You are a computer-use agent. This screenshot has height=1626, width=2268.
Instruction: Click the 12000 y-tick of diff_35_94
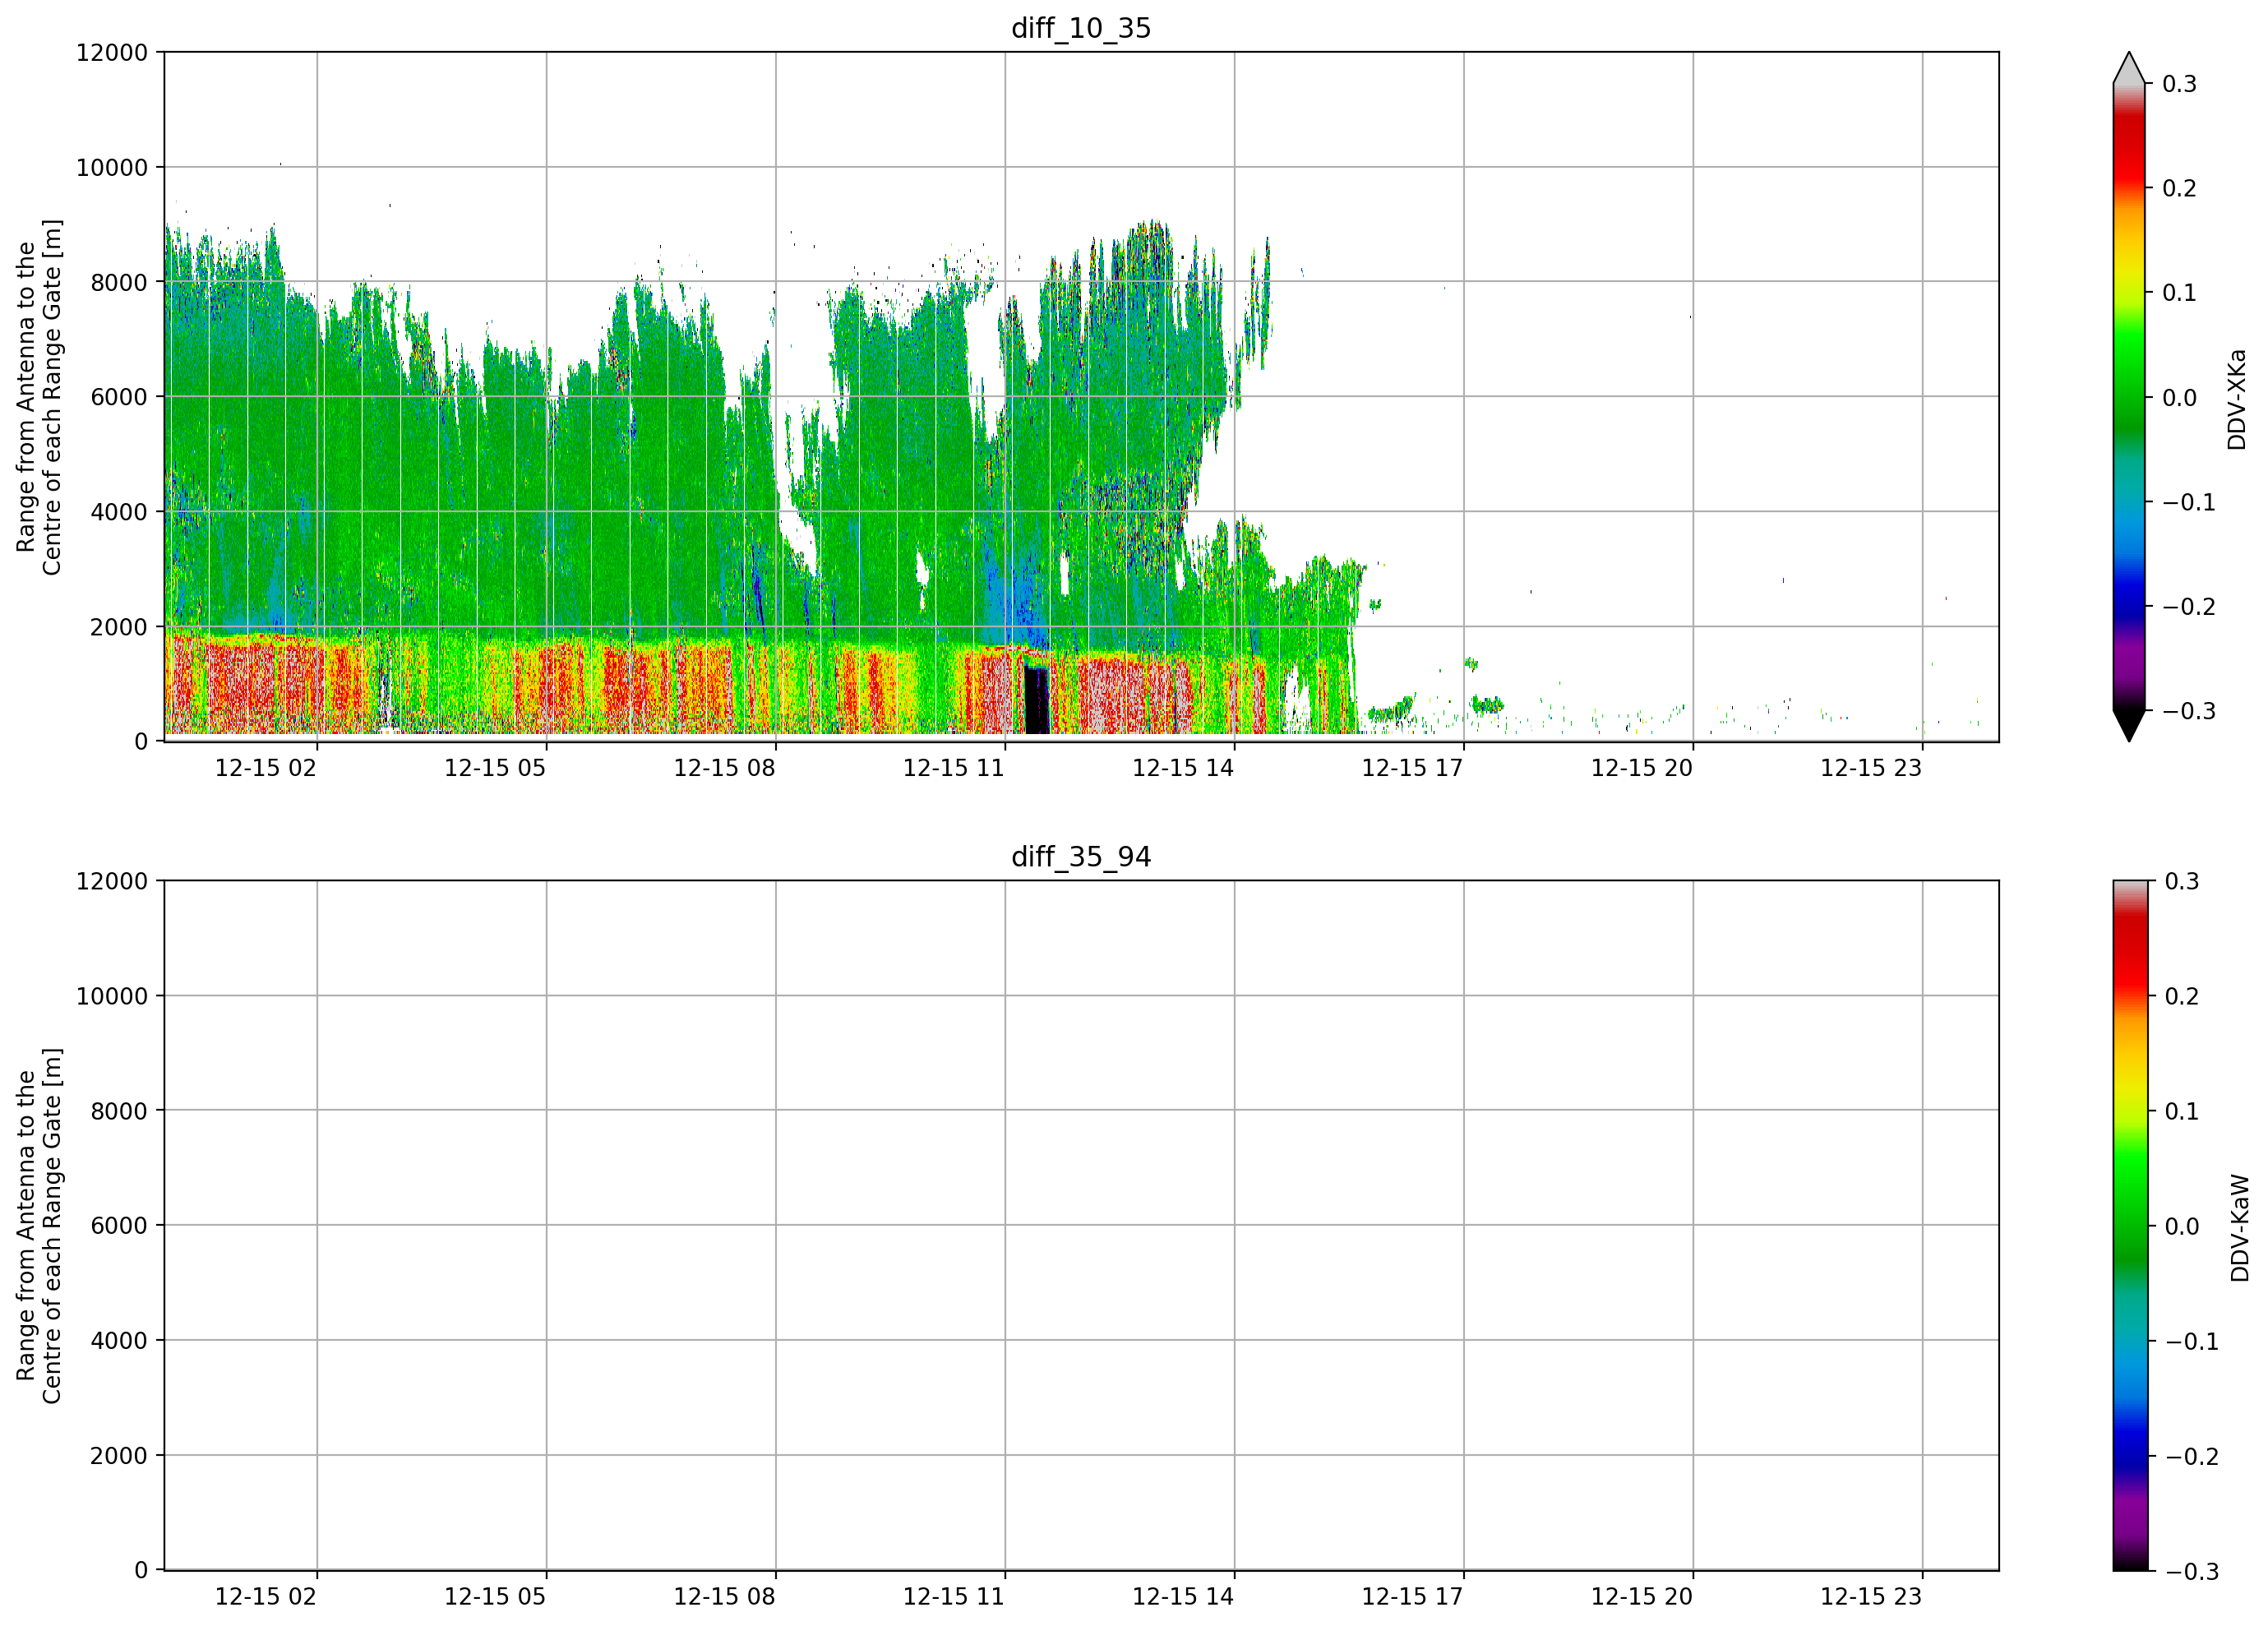click(112, 882)
